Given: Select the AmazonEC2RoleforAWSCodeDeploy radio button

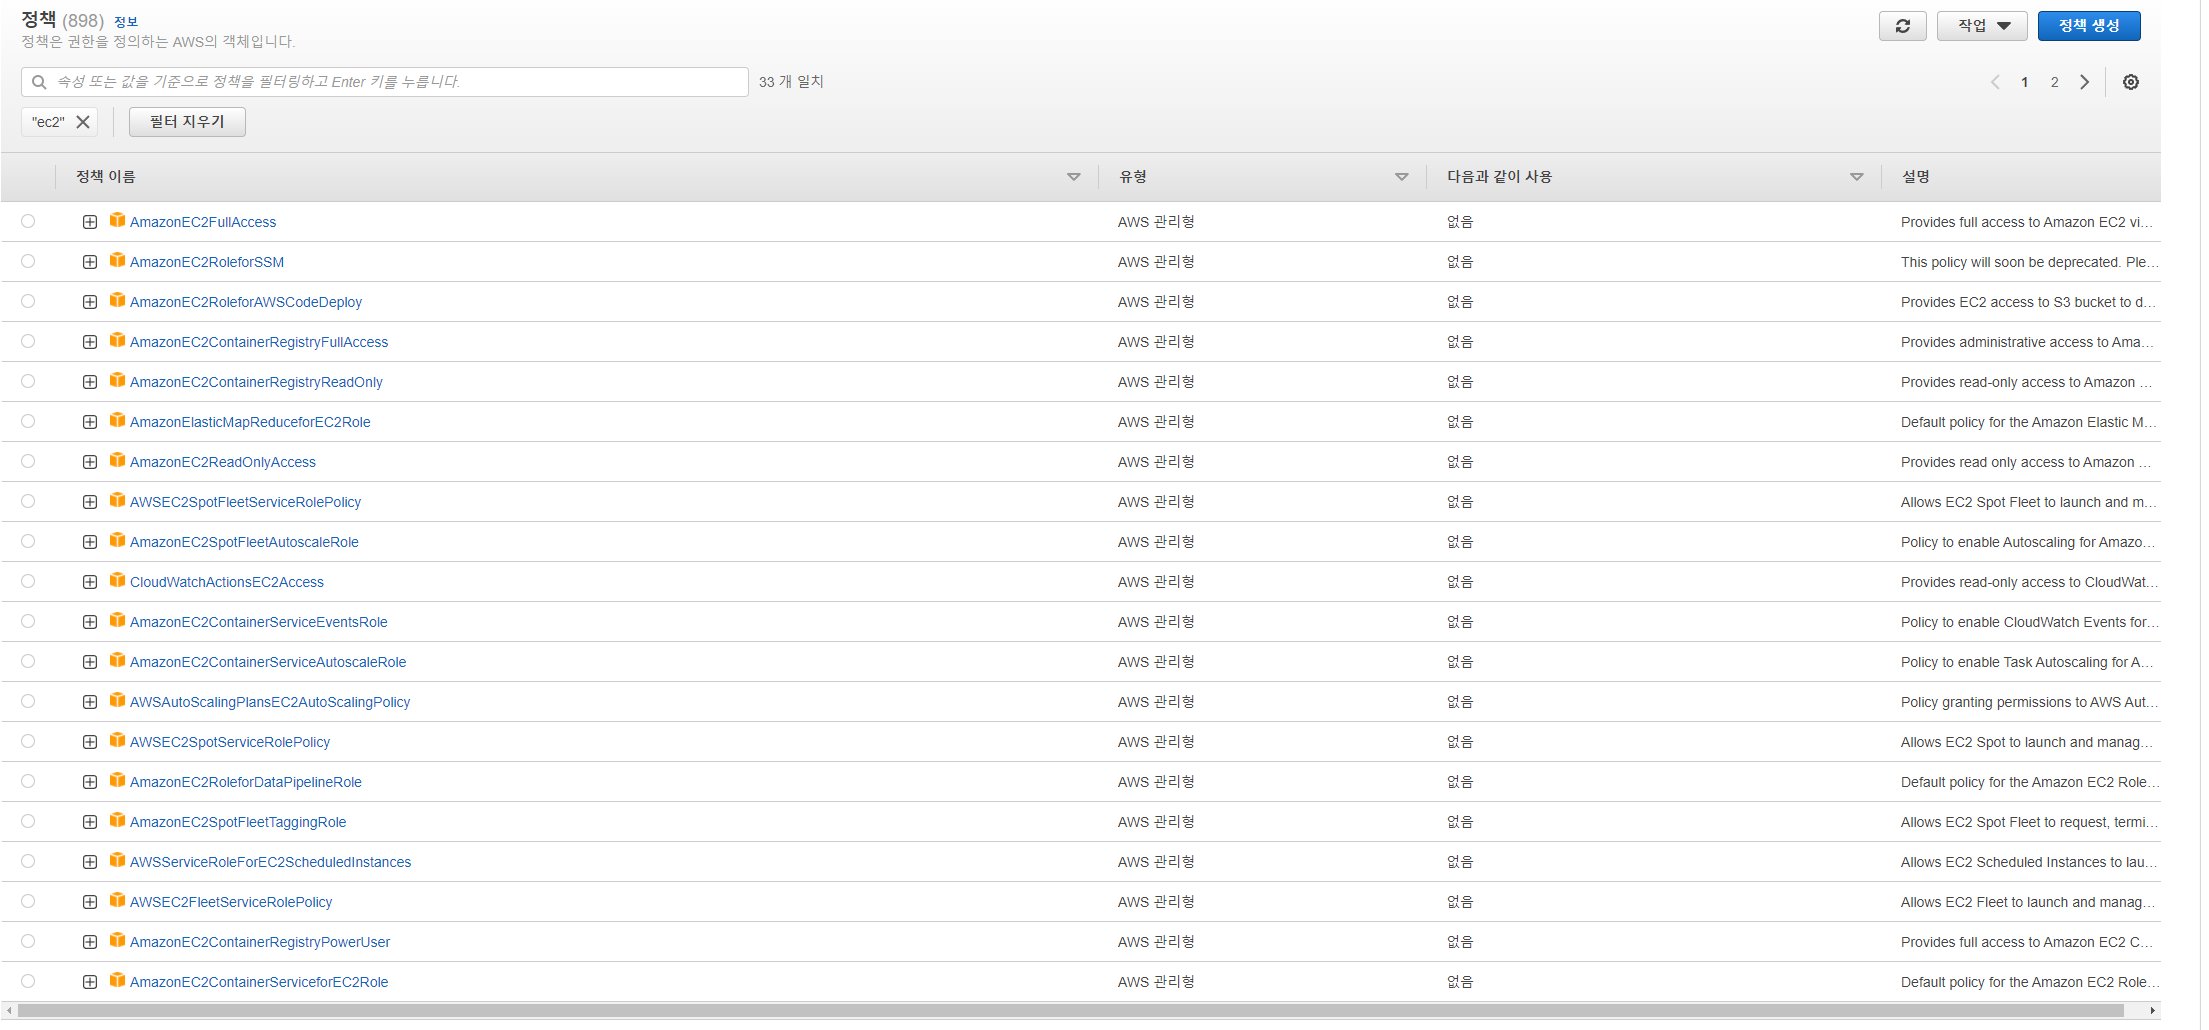Looking at the screenshot, I should pyautogui.click(x=28, y=301).
